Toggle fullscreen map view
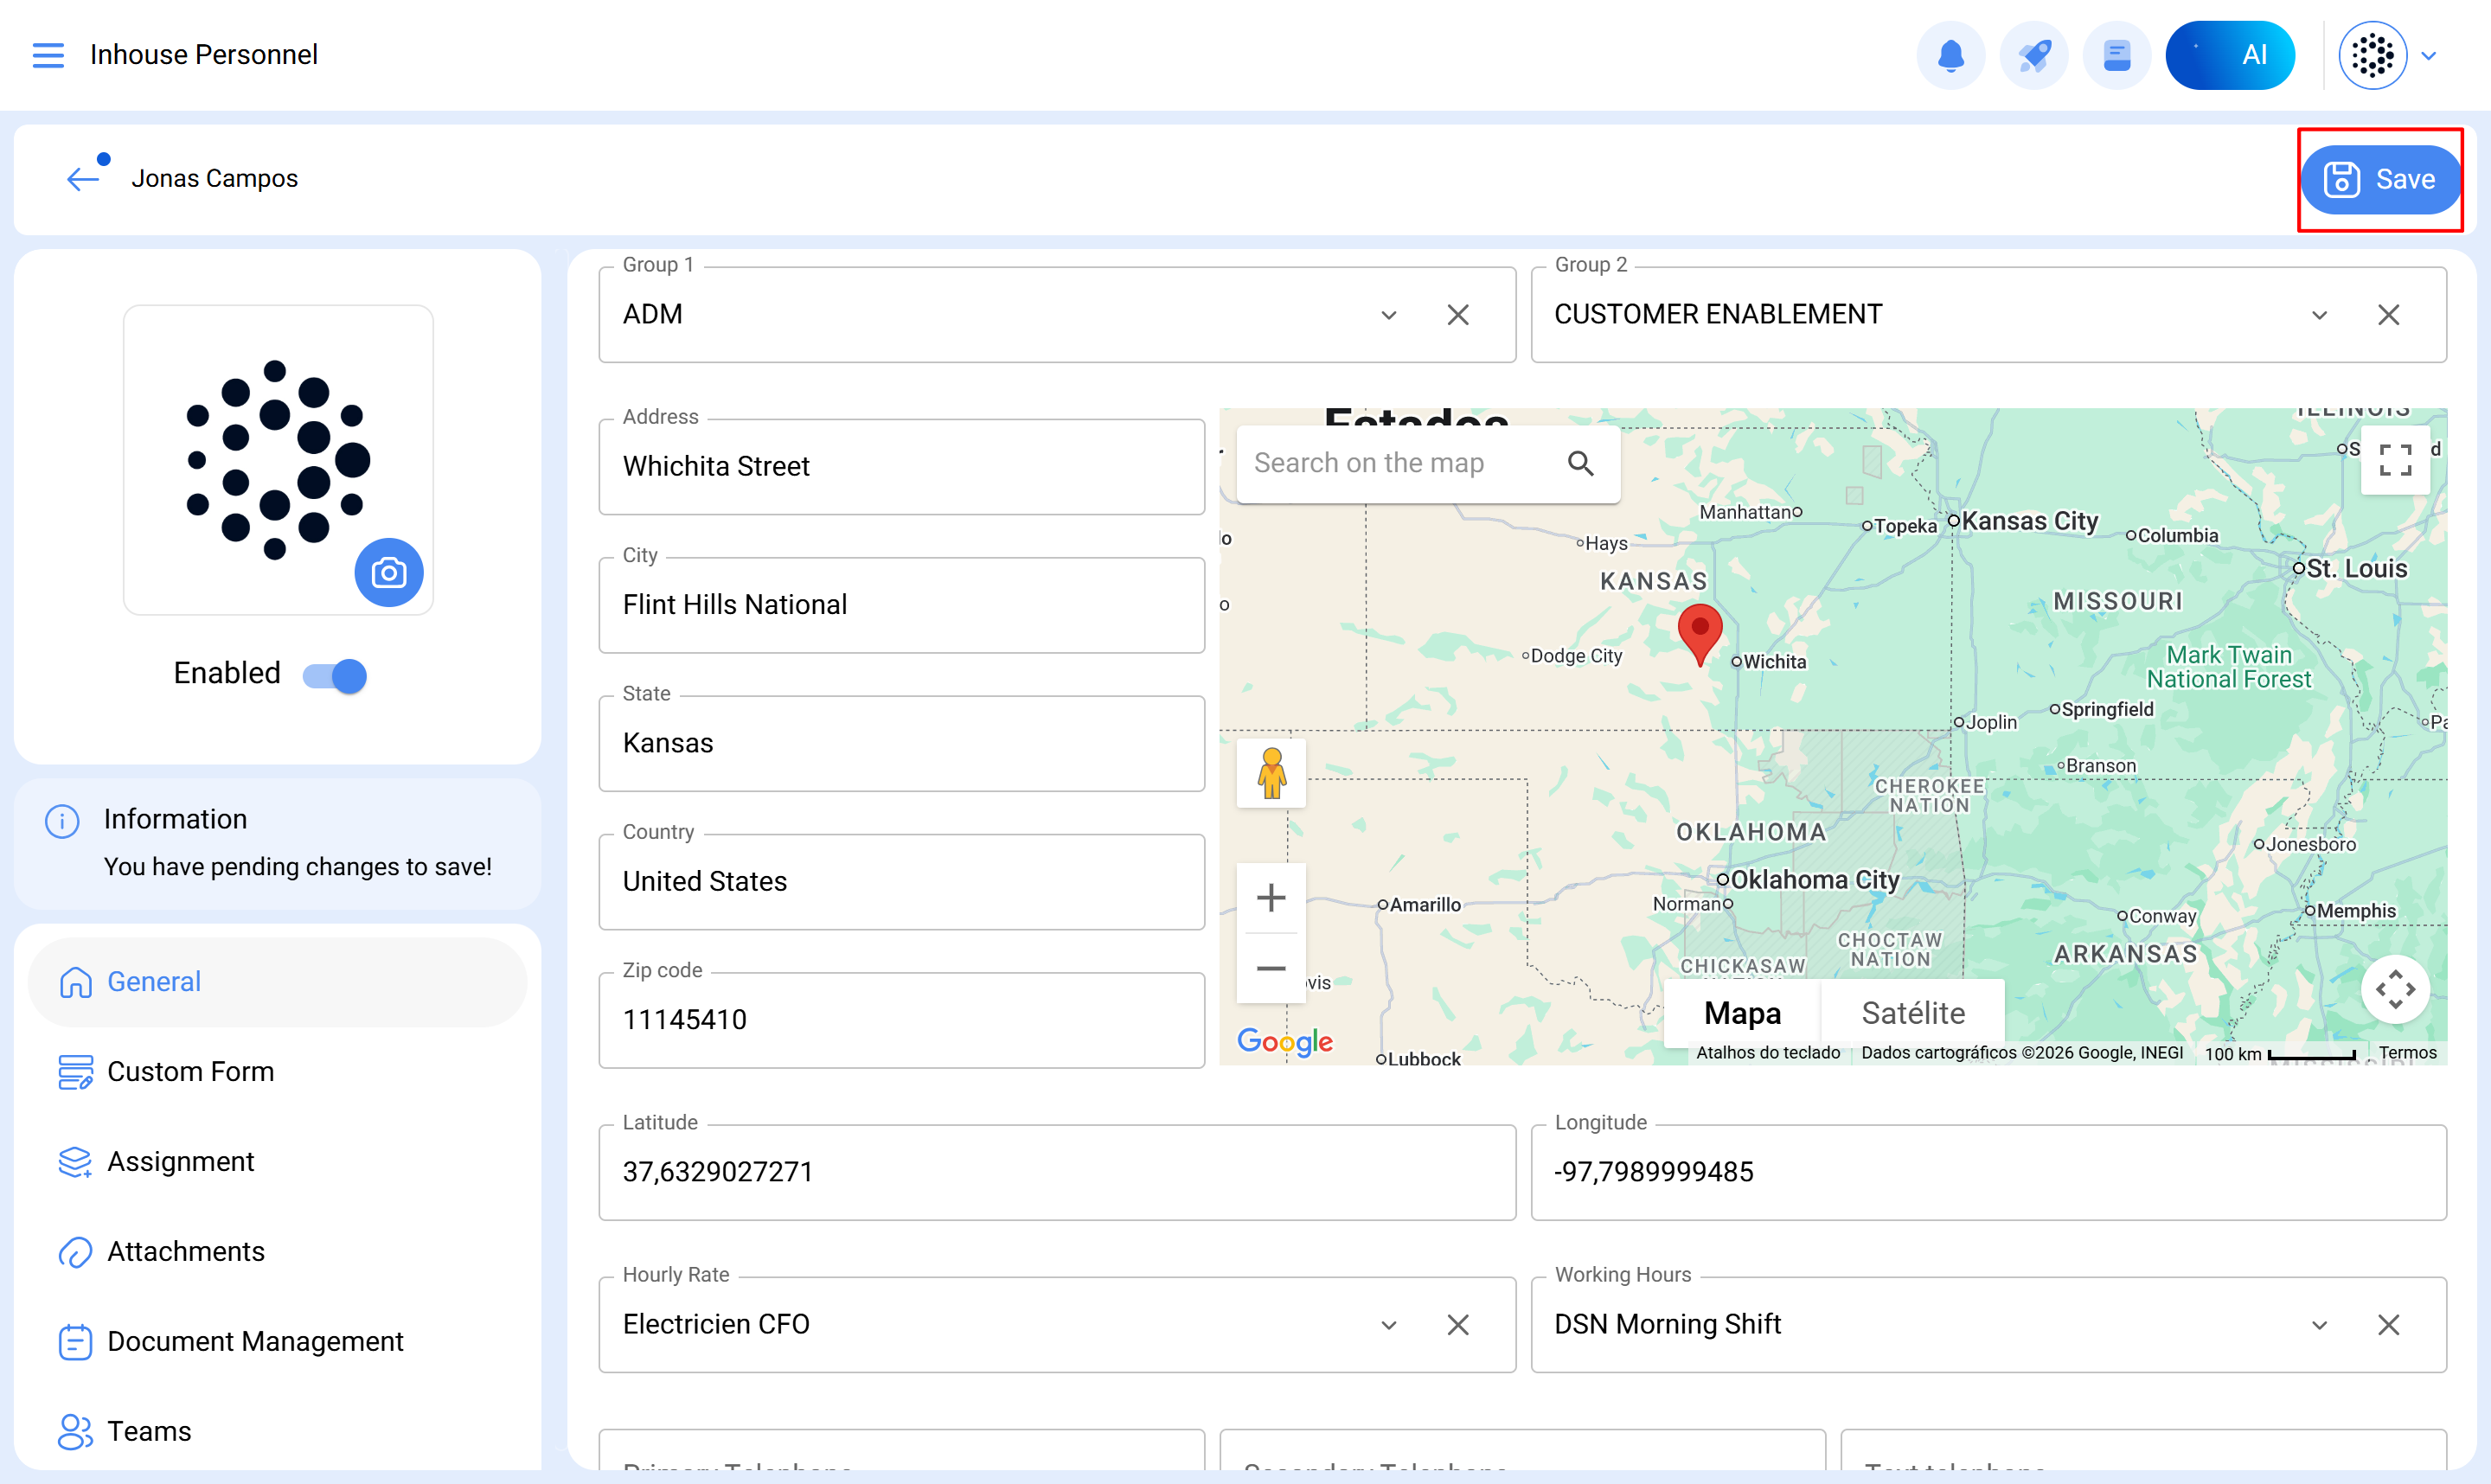Screen dimensions: 2491x1484 (x=2394, y=460)
